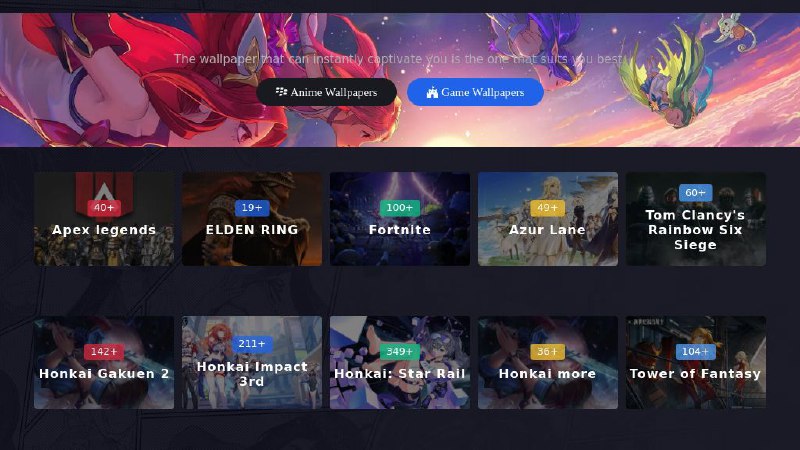Click the blue 211+ badge on Honkai Impact
Screen dimensions: 800x450
[x=252, y=344]
